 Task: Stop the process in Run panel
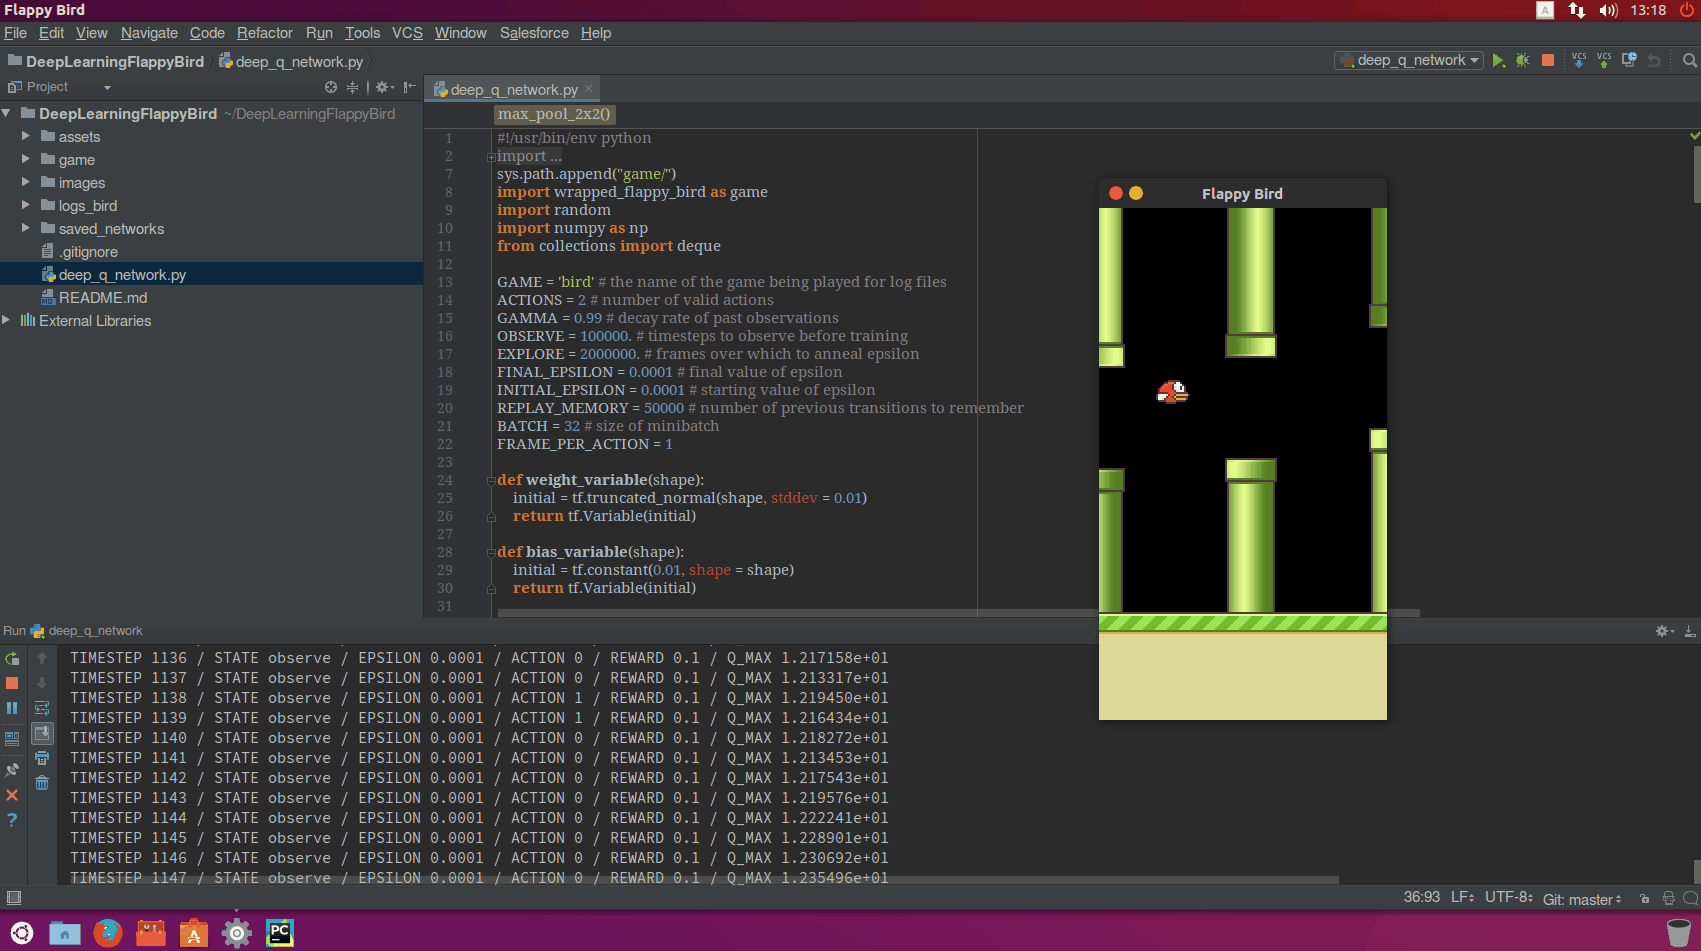(12, 683)
